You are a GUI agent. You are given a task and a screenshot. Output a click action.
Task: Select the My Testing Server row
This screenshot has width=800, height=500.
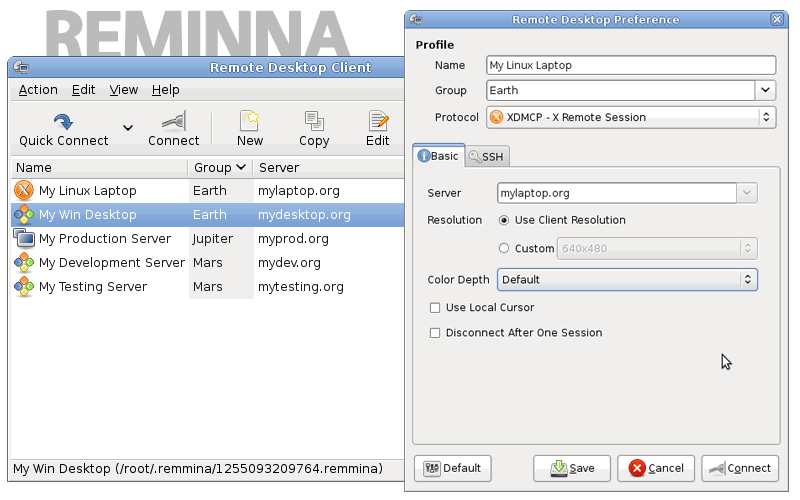click(x=208, y=286)
